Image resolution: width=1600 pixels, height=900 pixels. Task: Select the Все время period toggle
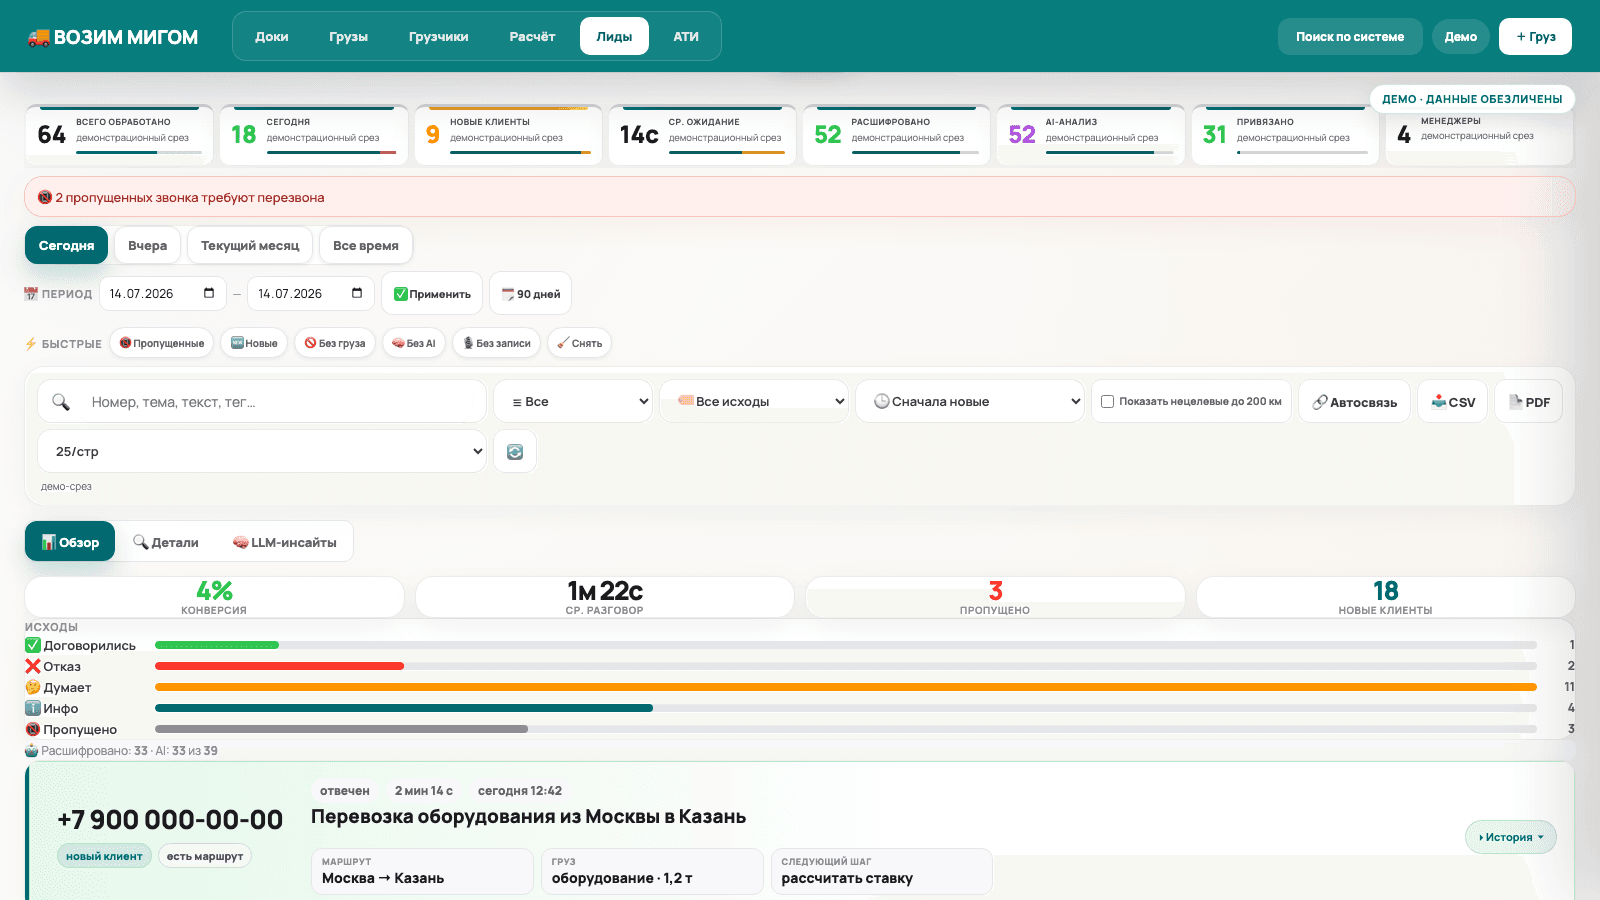pos(366,245)
